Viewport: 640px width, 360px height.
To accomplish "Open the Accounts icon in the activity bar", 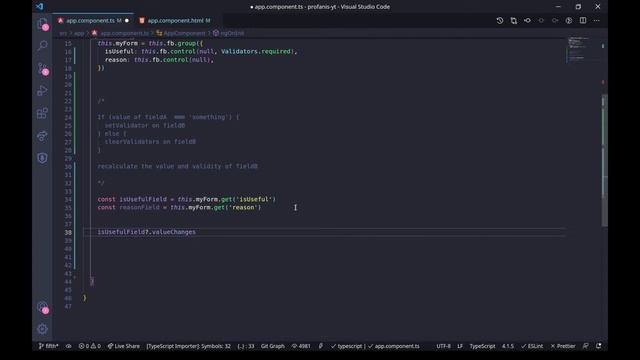I will tap(42, 307).
